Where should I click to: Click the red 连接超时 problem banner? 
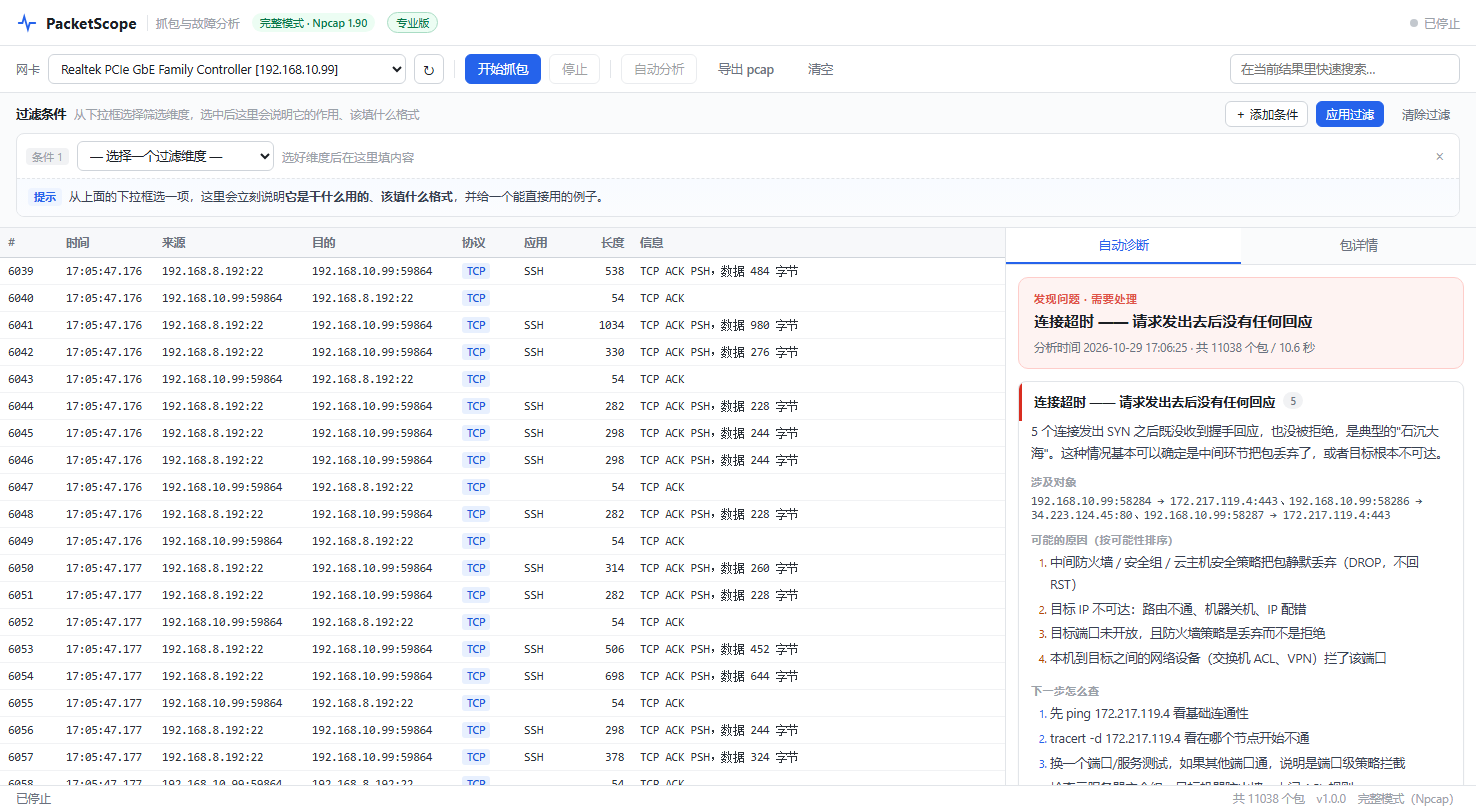pyautogui.click(x=1240, y=323)
